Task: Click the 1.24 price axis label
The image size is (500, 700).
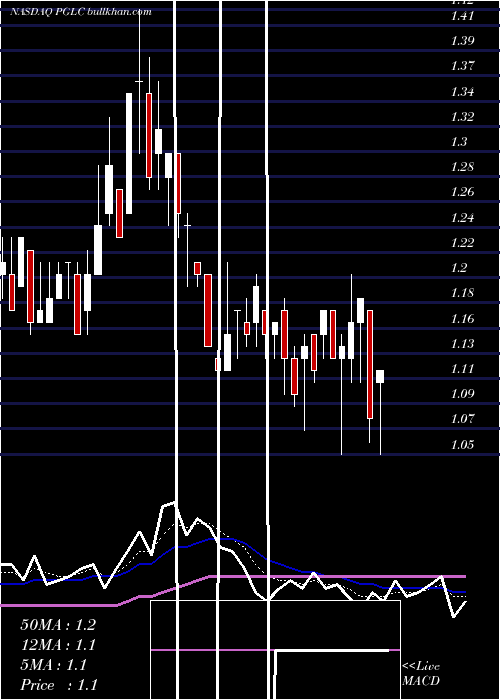Action: pos(462,217)
